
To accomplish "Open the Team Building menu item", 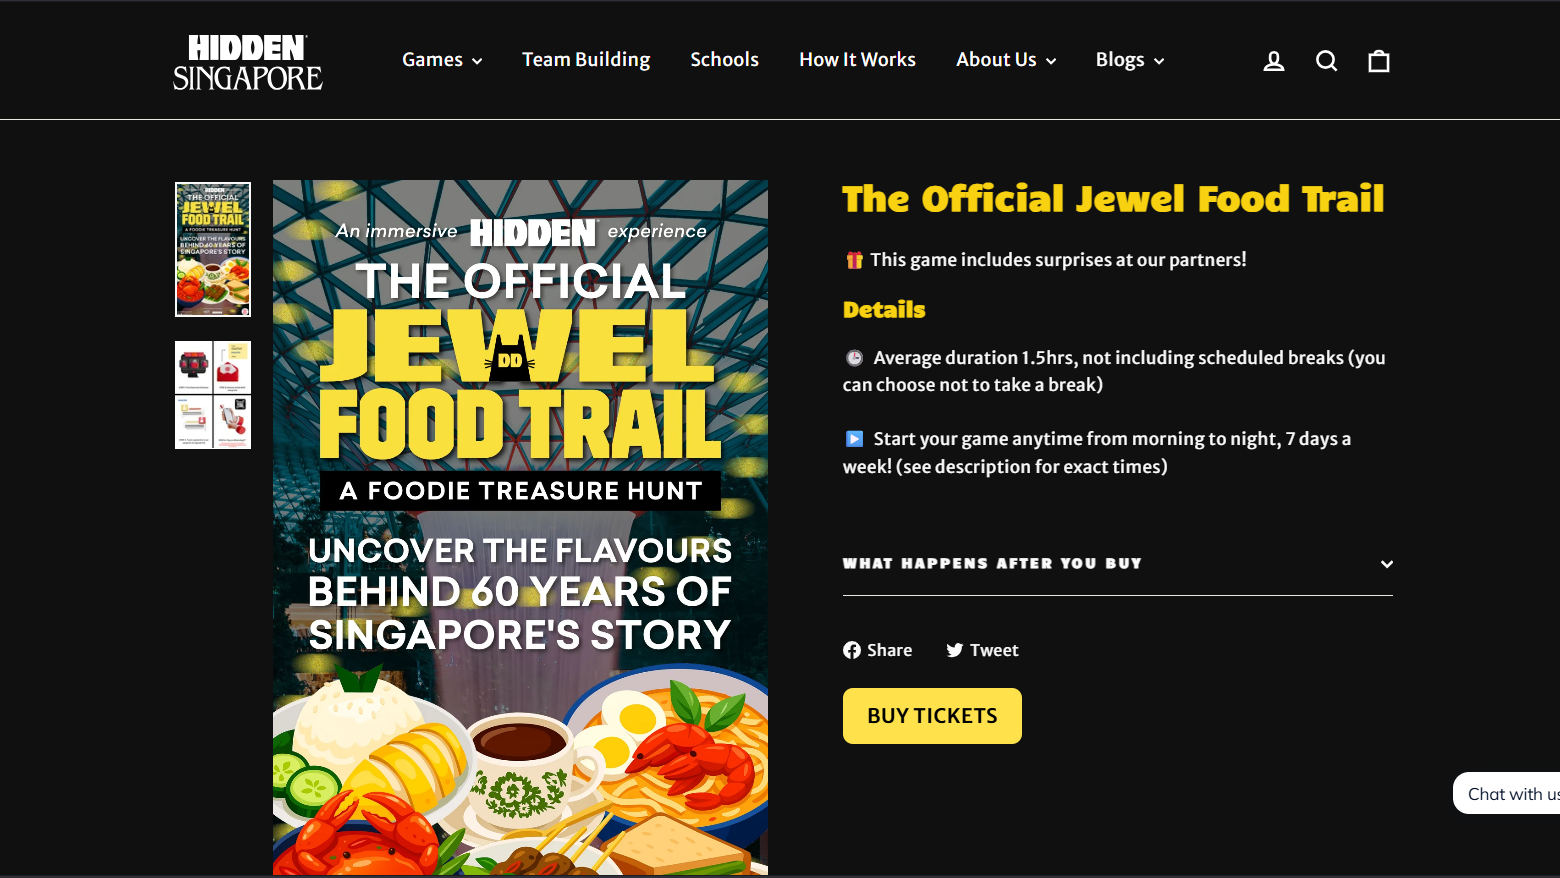I will [x=586, y=60].
